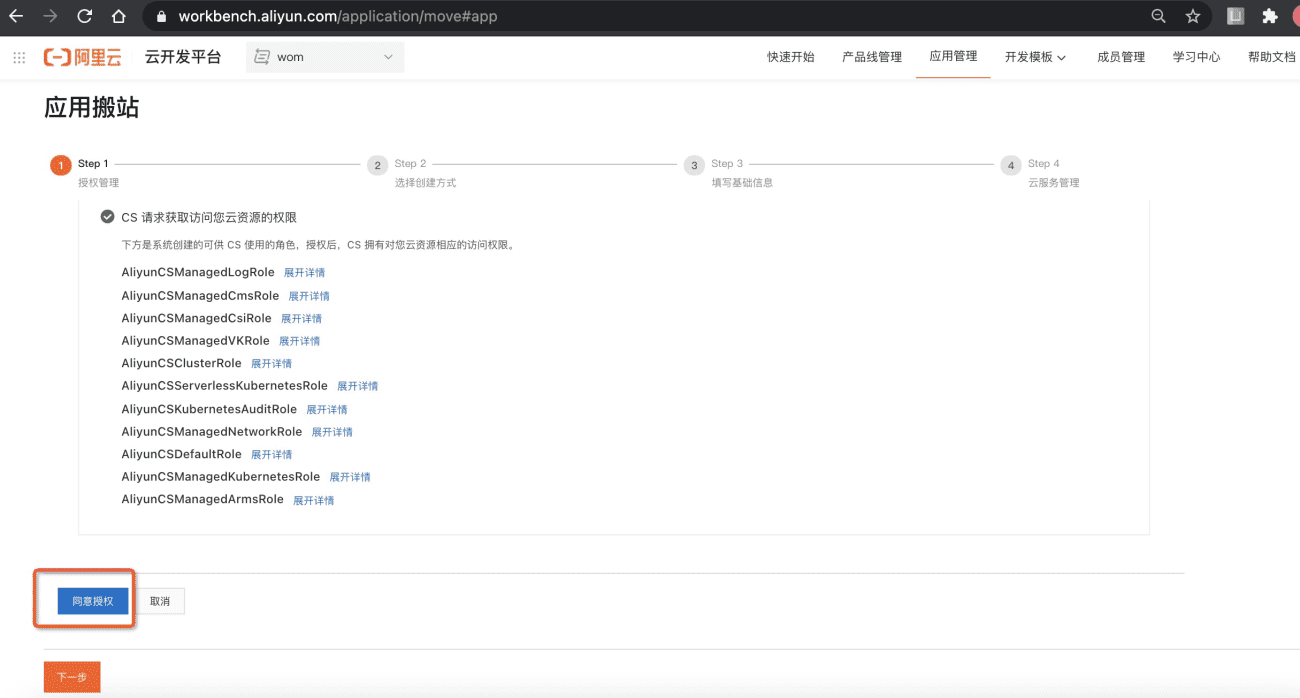Expand details for AliyunCSManagedLogRole
Screen dimensions: 1300x698
coord(304,272)
